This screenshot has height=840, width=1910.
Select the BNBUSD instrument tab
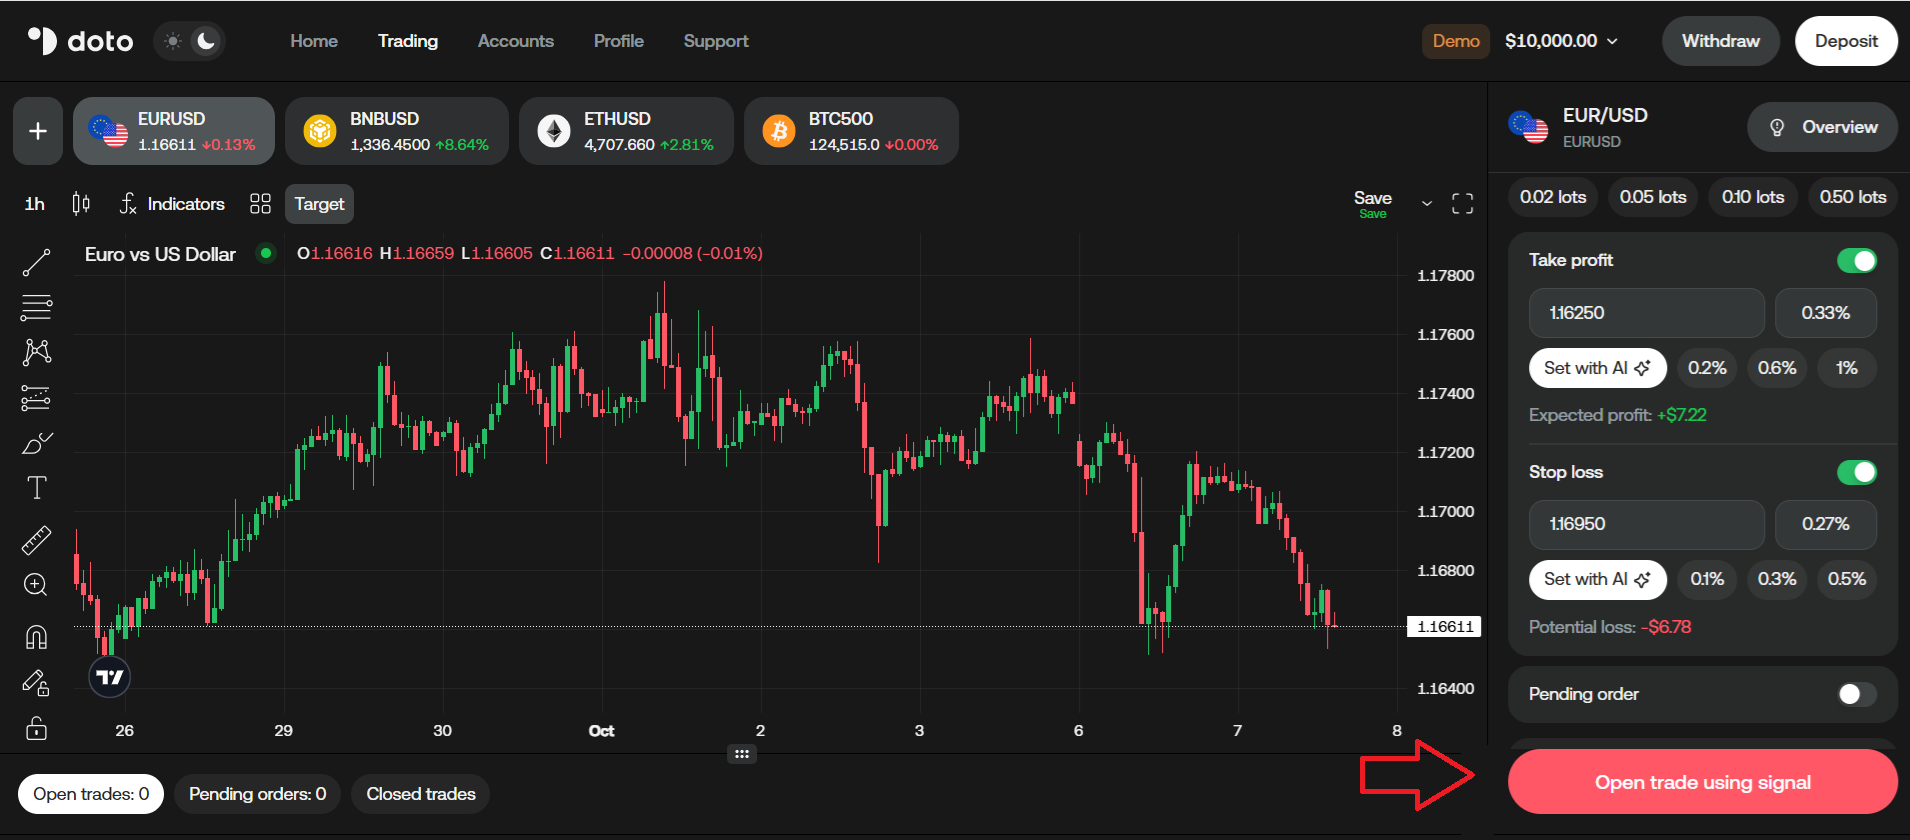[397, 131]
